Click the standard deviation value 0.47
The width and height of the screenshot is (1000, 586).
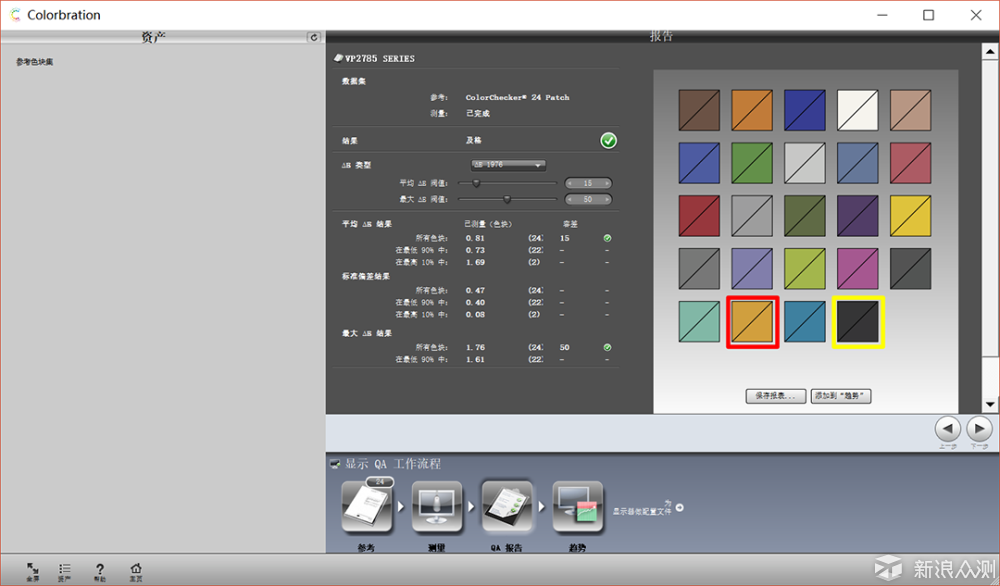[x=475, y=290]
